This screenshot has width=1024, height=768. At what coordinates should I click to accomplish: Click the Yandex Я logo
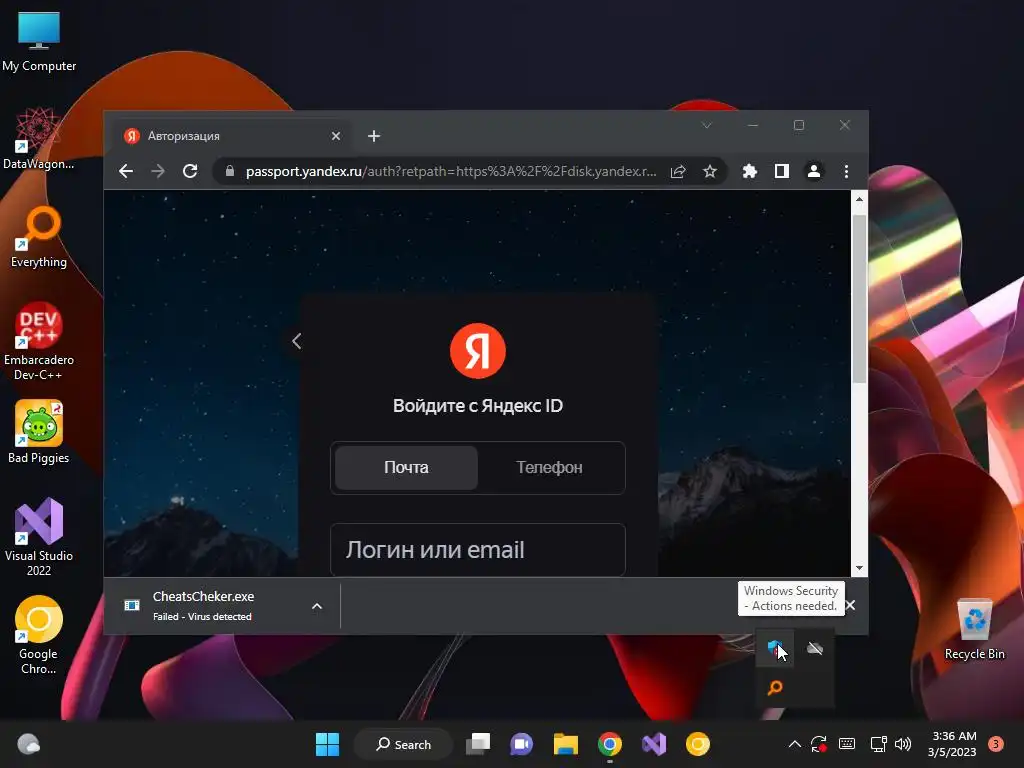[477, 351]
